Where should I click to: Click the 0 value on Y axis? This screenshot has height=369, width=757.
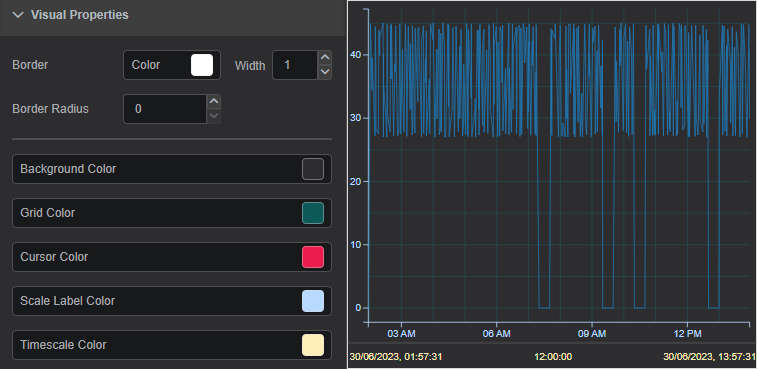357,308
